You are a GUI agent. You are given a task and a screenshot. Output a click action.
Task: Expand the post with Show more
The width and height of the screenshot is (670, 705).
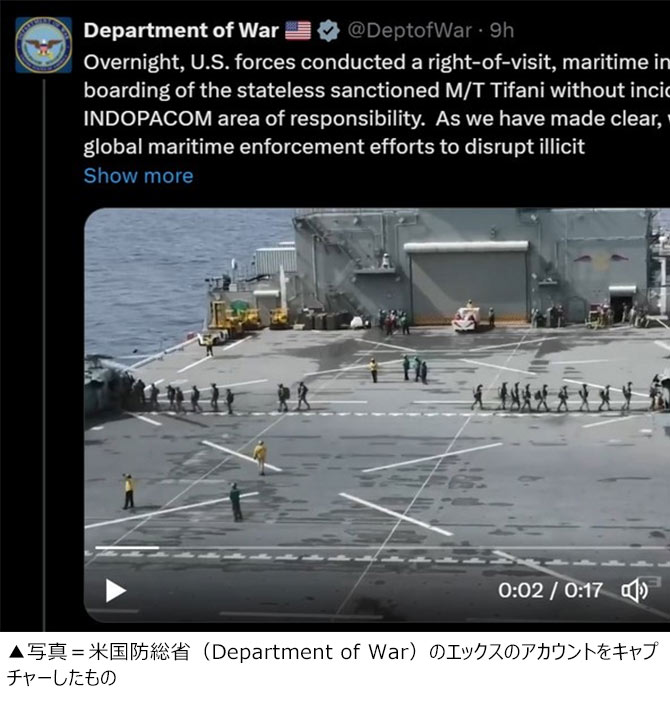click(x=138, y=176)
